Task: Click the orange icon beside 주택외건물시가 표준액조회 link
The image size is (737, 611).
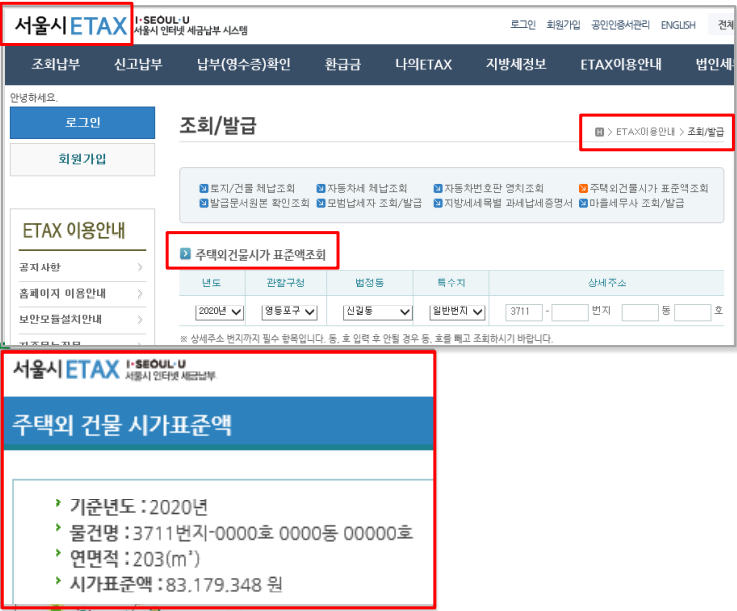Action: click(583, 188)
